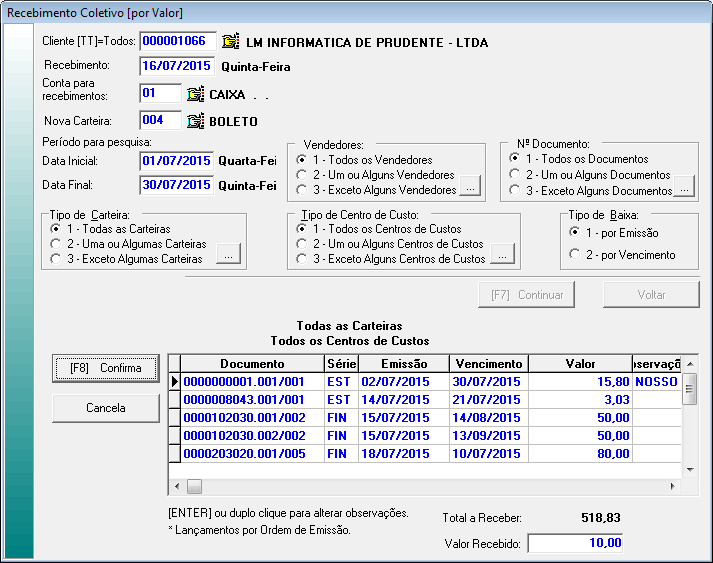
Task: Click the Voltar button
Action: tap(651, 295)
